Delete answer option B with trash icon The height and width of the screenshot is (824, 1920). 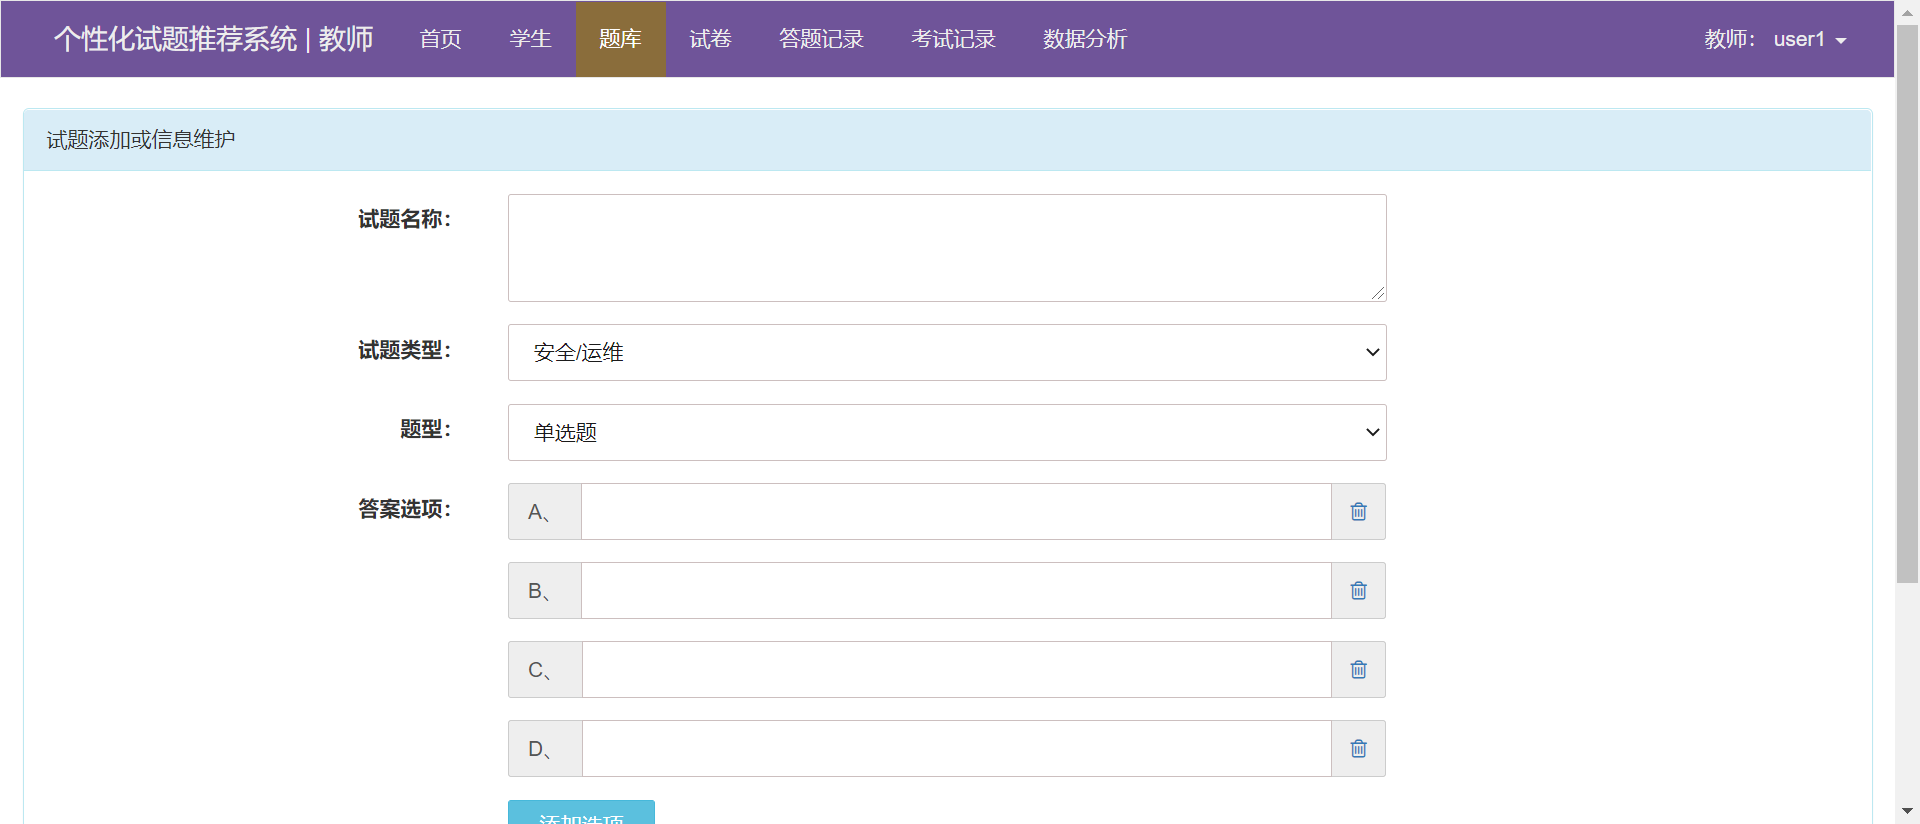pos(1358,591)
